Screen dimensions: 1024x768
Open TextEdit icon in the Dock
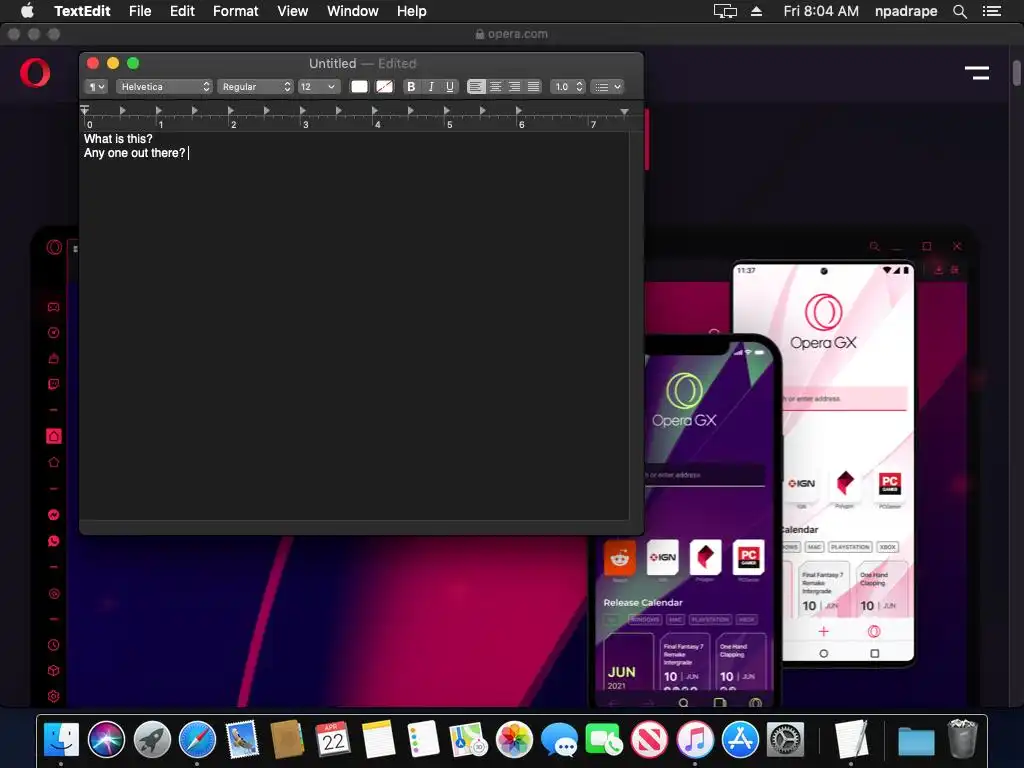pos(851,739)
